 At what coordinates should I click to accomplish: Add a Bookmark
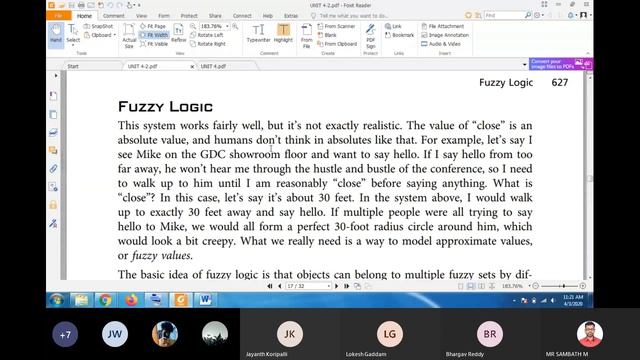click(400, 35)
